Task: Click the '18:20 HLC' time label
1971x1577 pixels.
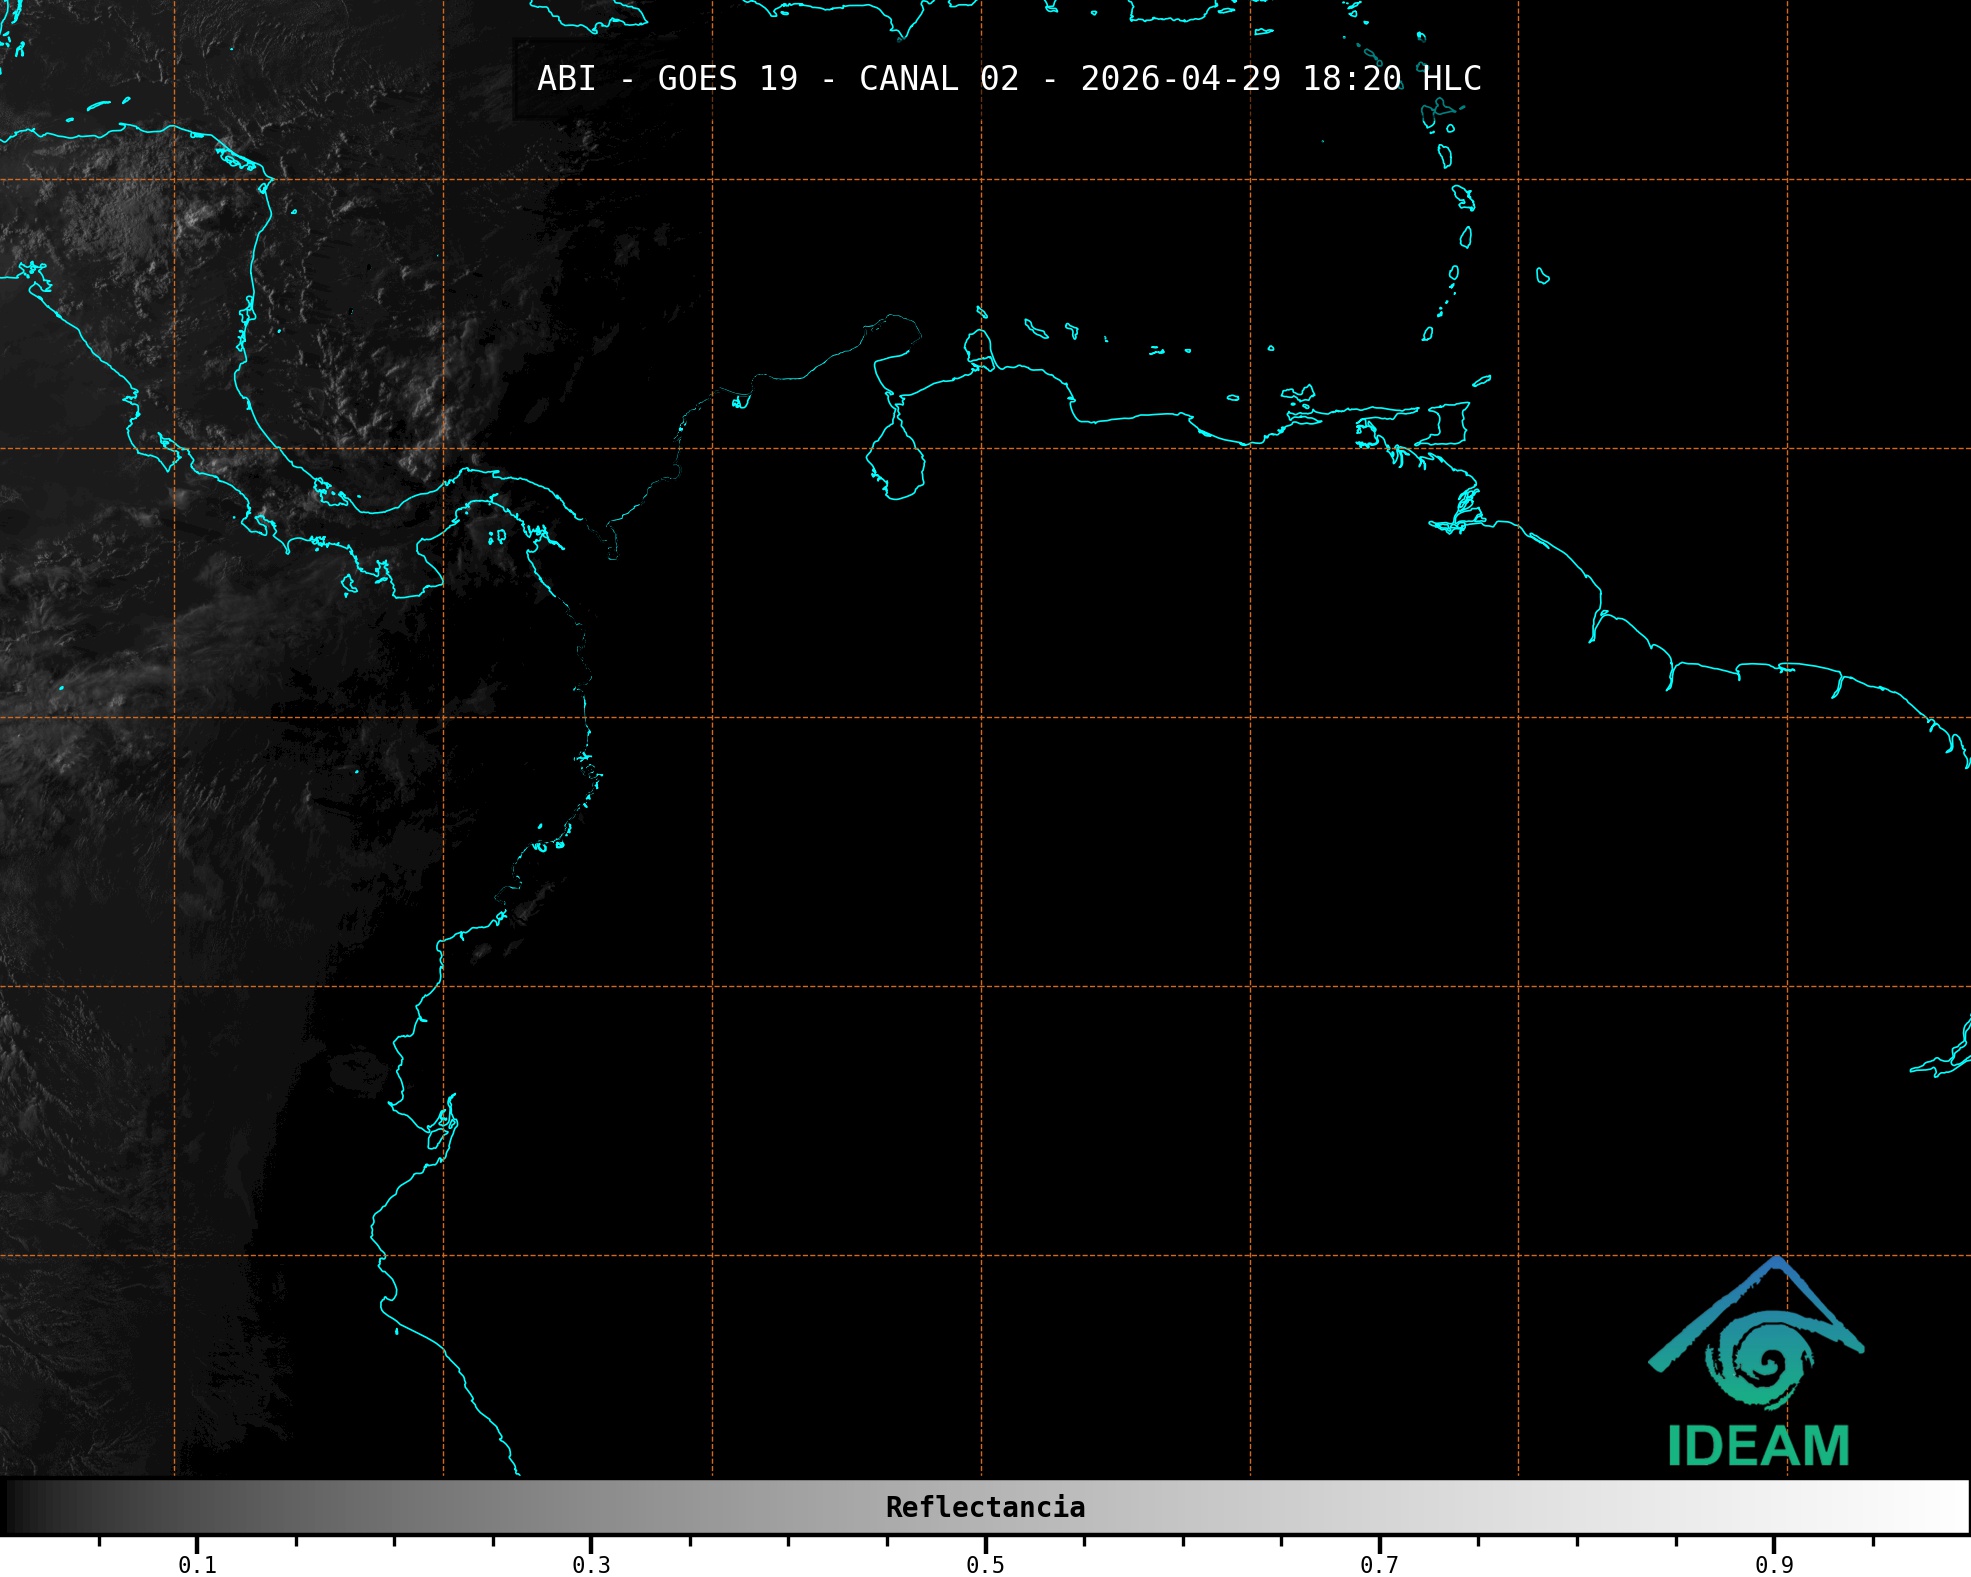Action: click(x=1391, y=79)
